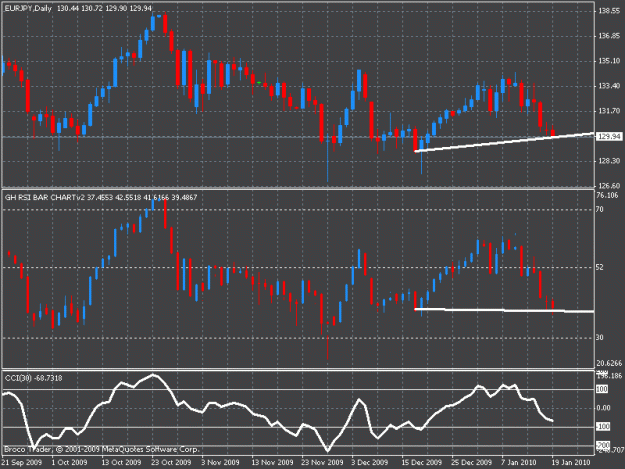
Task: Select the 128.30 price scale value
Action: (x=609, y=161)
